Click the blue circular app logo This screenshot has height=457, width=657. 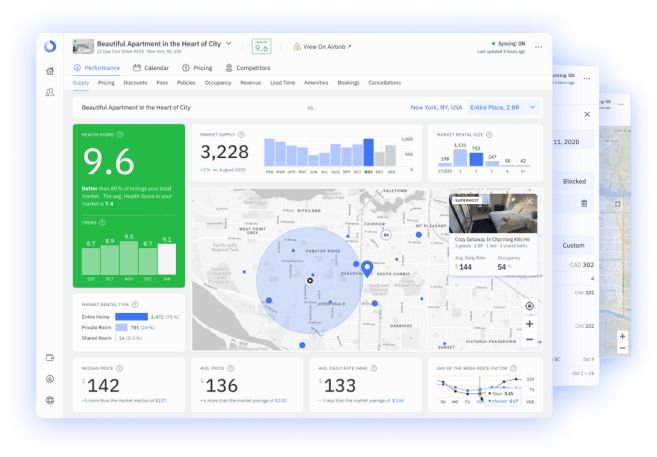pyautogui.click(x=50, y=46)
